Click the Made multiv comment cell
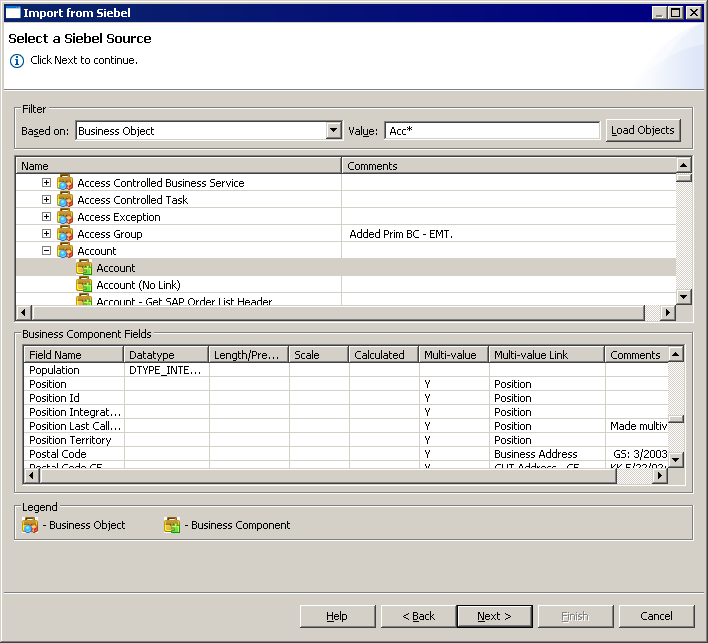This screenshot has width=708, height=643. click(637, 426)
